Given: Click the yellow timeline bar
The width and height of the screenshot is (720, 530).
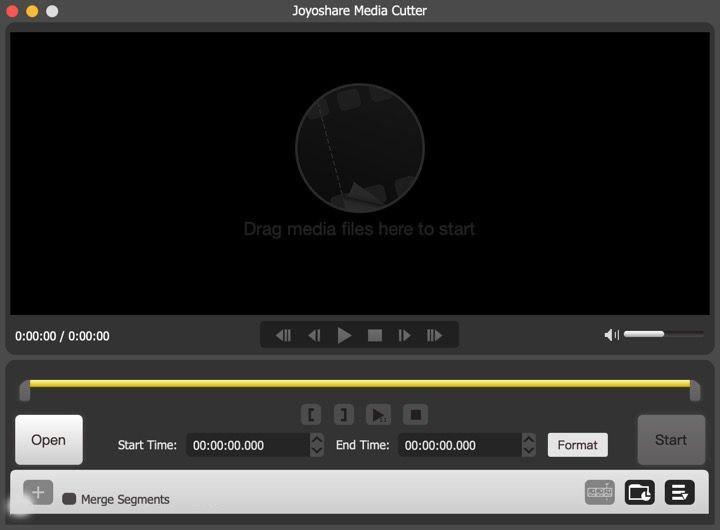Looking at the screenshot, I should pos(360,383).
